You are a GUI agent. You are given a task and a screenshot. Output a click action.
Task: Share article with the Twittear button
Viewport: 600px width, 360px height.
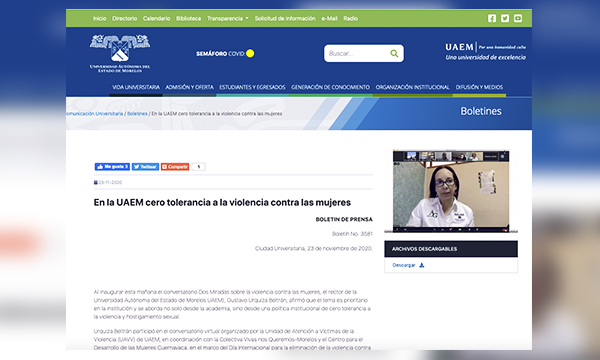[145, 167]
